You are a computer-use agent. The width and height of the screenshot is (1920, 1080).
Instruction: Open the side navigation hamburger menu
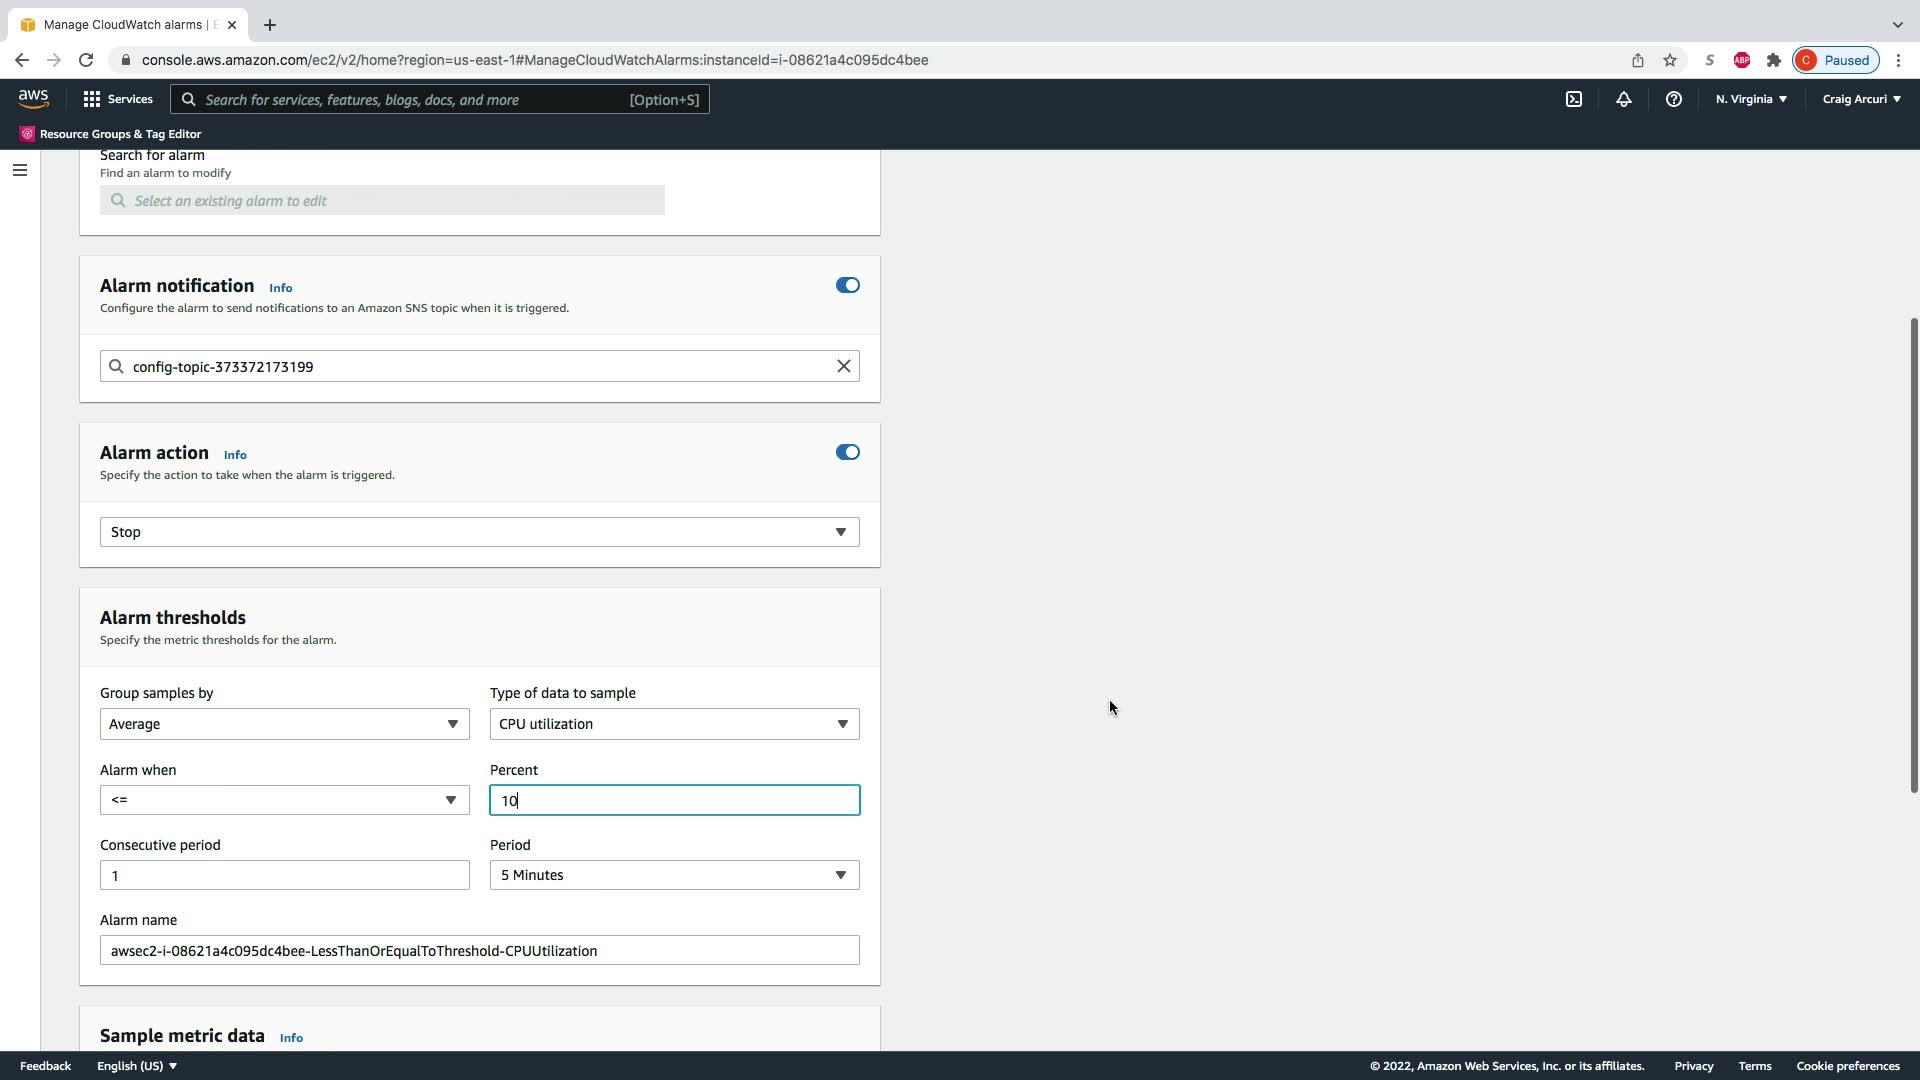tap(19, 170)
